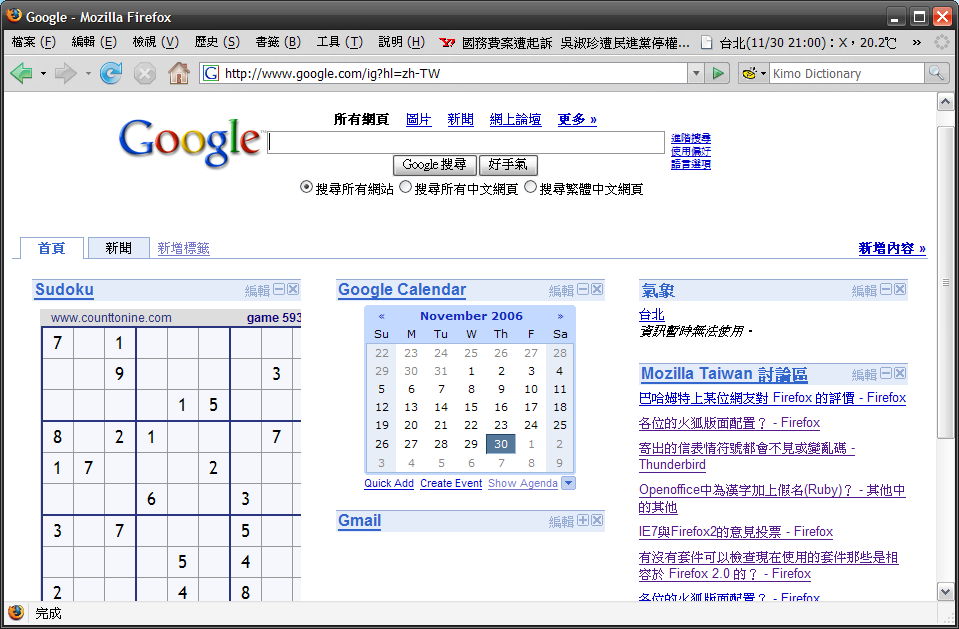Click the search magnifier in Kimo Dictionary box
This screenshot has width=959, height=629.
936,73
